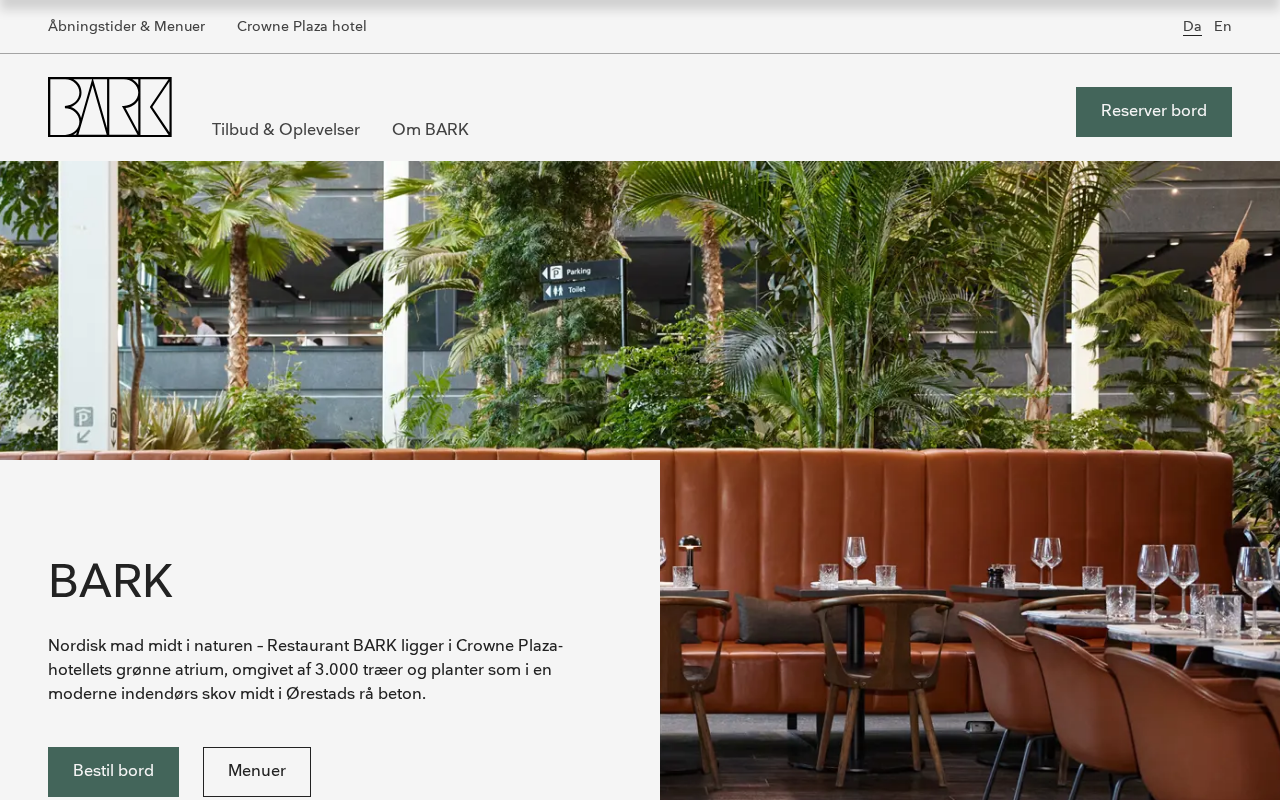Screen dimensions: 1280x800
Task: Click the green Bestil bord button
Action: pos(113,772)
